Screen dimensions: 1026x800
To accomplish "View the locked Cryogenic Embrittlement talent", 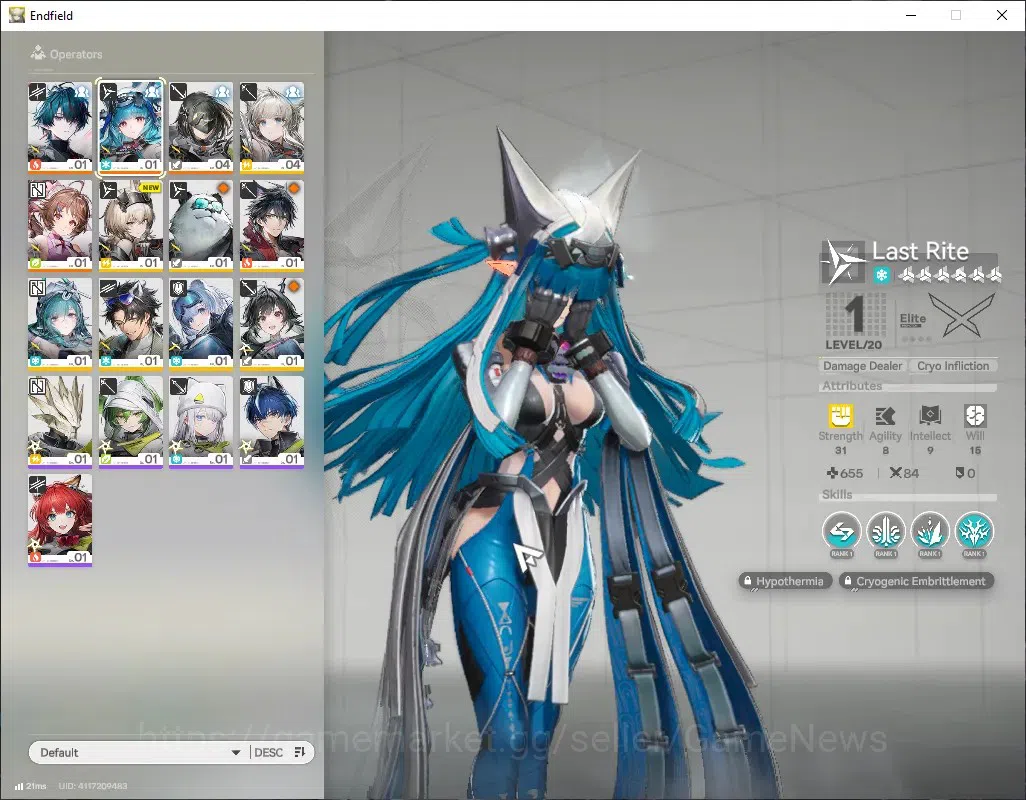I will pos(916,581).
